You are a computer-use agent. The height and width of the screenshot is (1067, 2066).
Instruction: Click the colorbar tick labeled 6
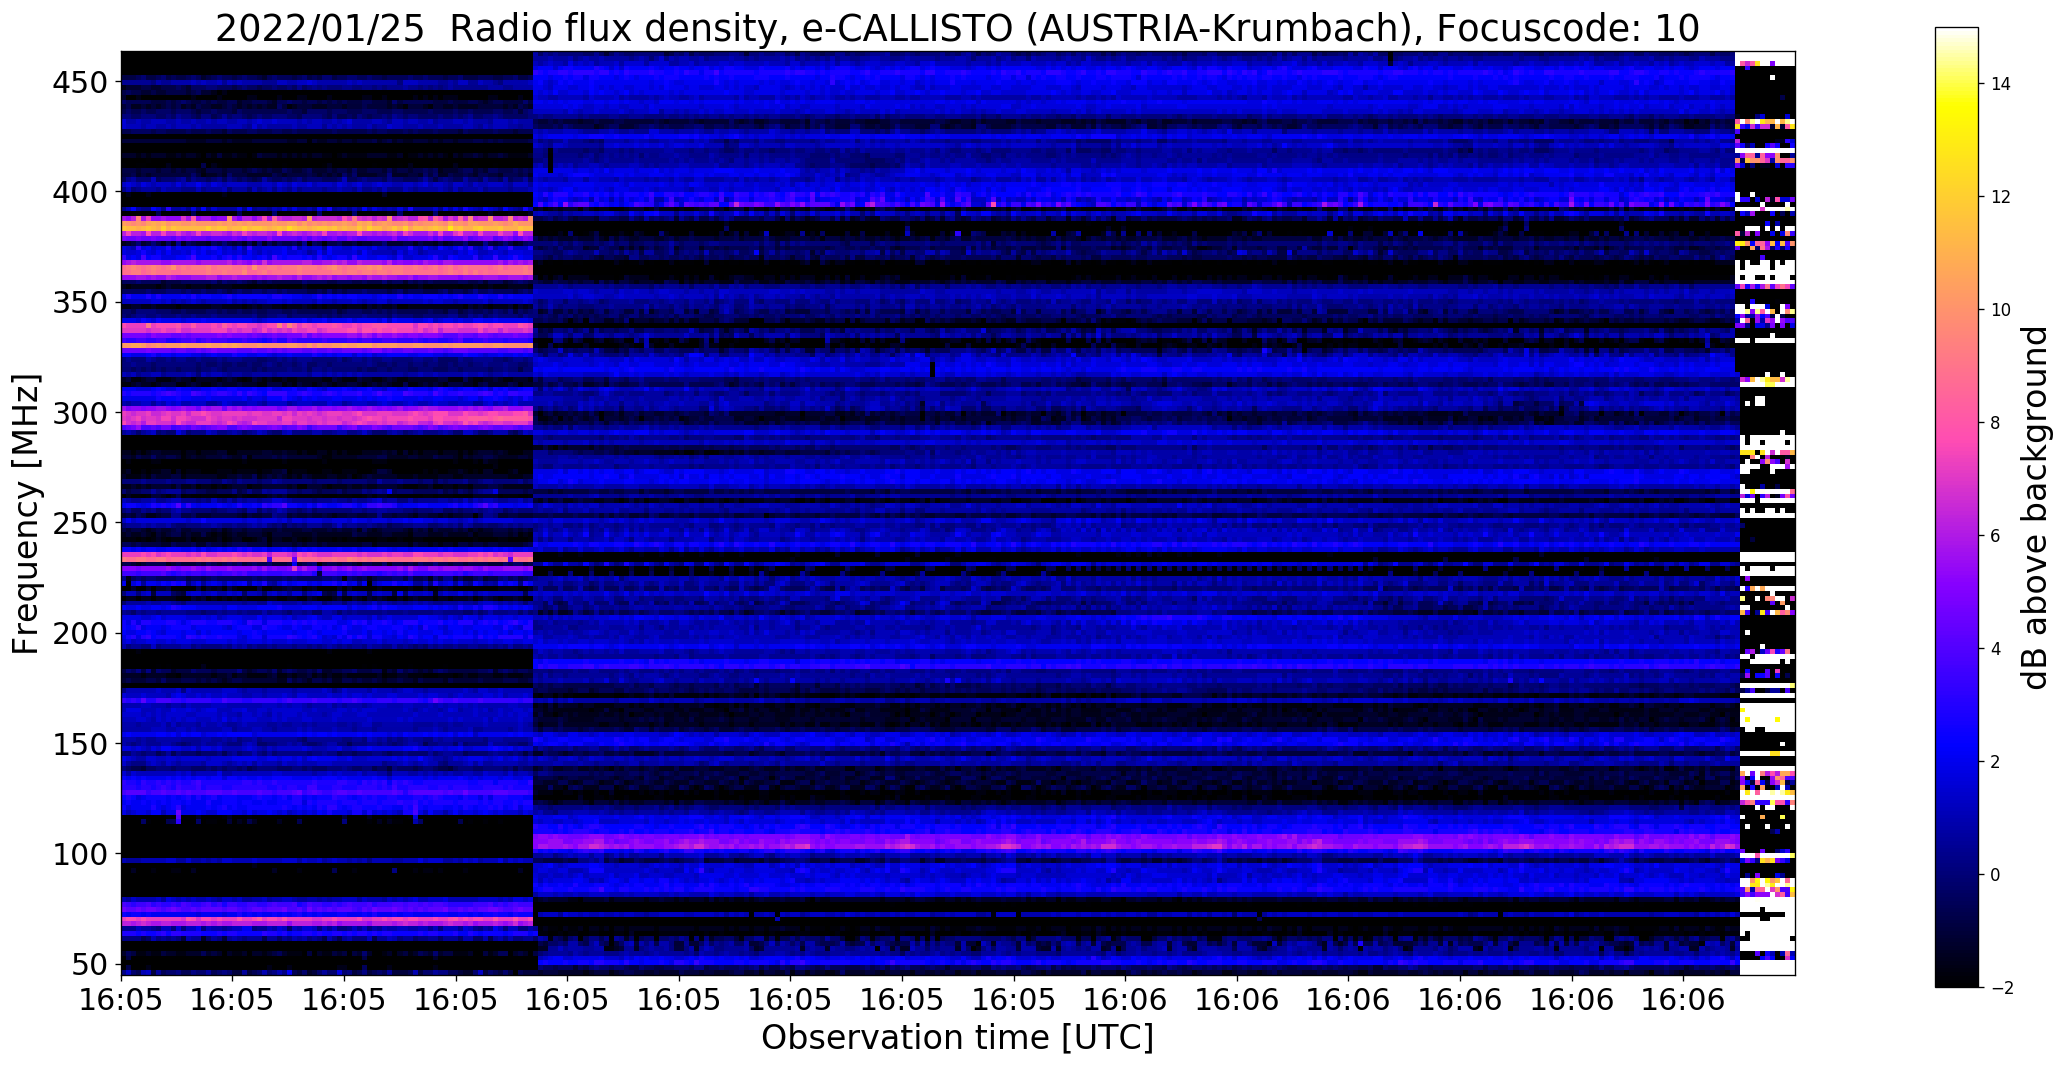coord(1995,536)
